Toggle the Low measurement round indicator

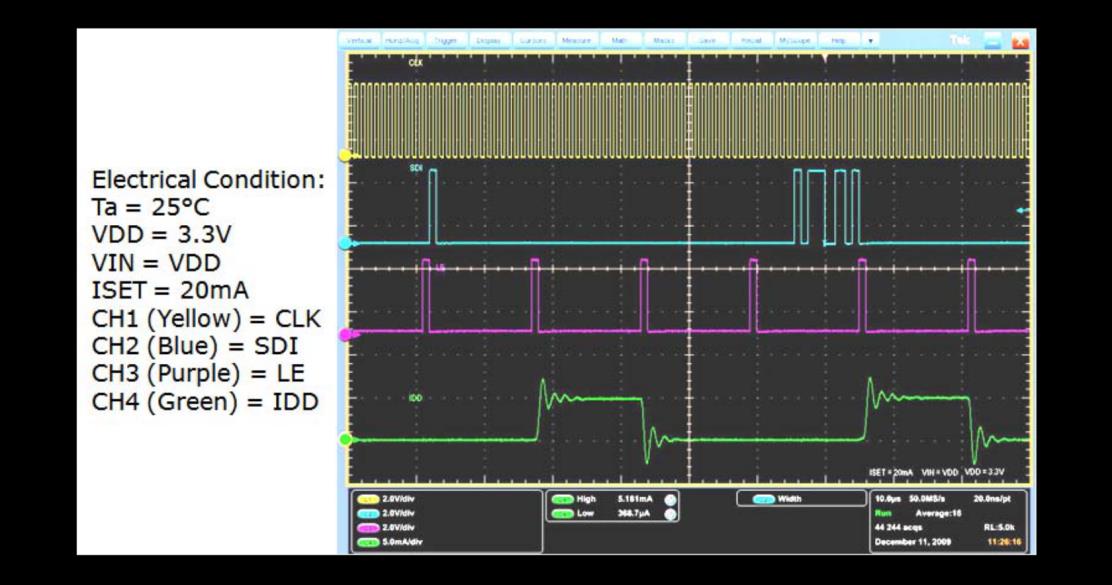coord(670,514)
